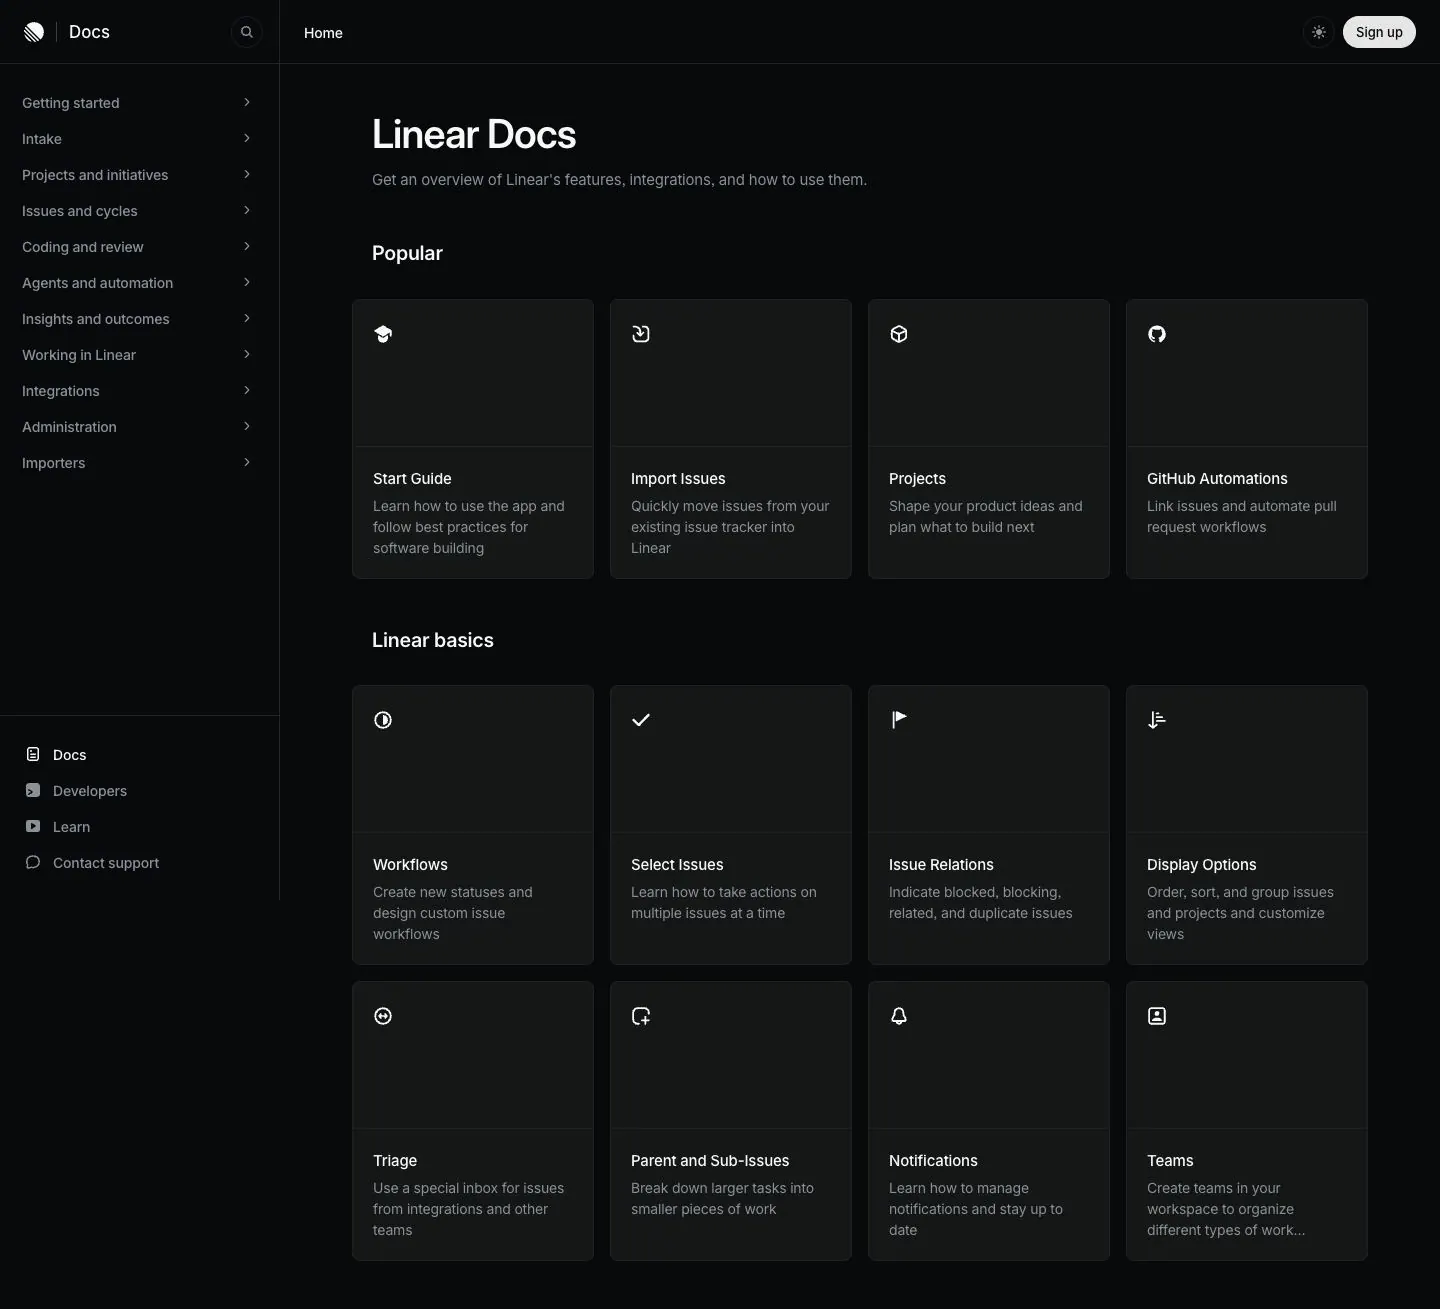Toggle light theme sun icon
Image resolution: width=1440 pixels, height=1309 pixels.
coord(1319,32)
